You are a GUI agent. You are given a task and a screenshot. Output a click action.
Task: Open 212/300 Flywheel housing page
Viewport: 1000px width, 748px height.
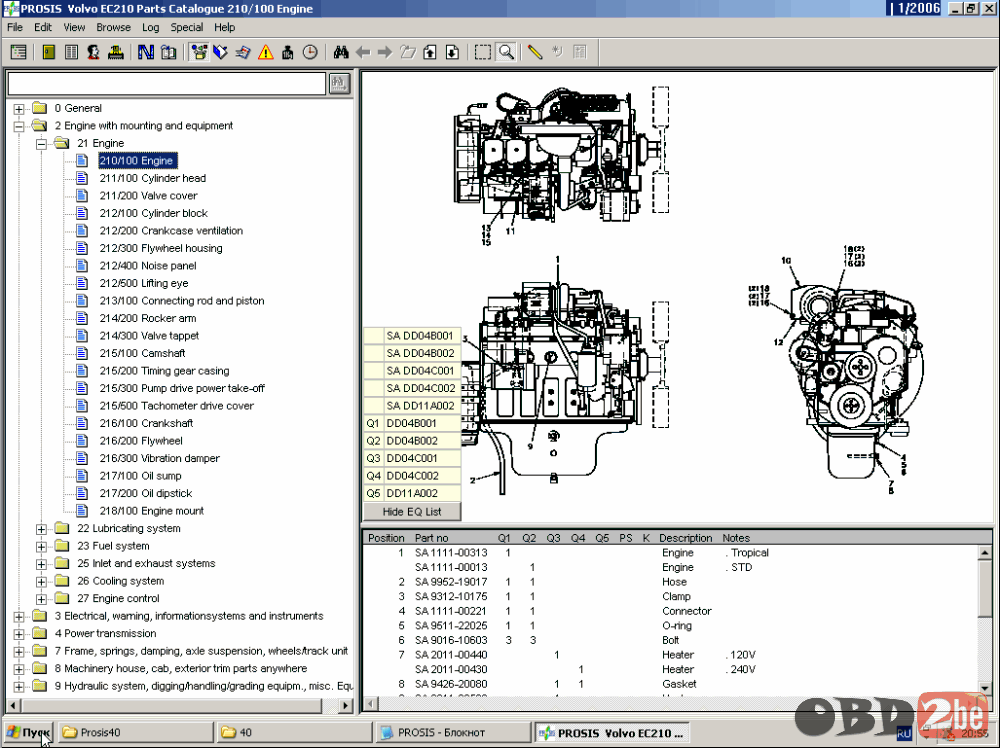coord(161,249)
